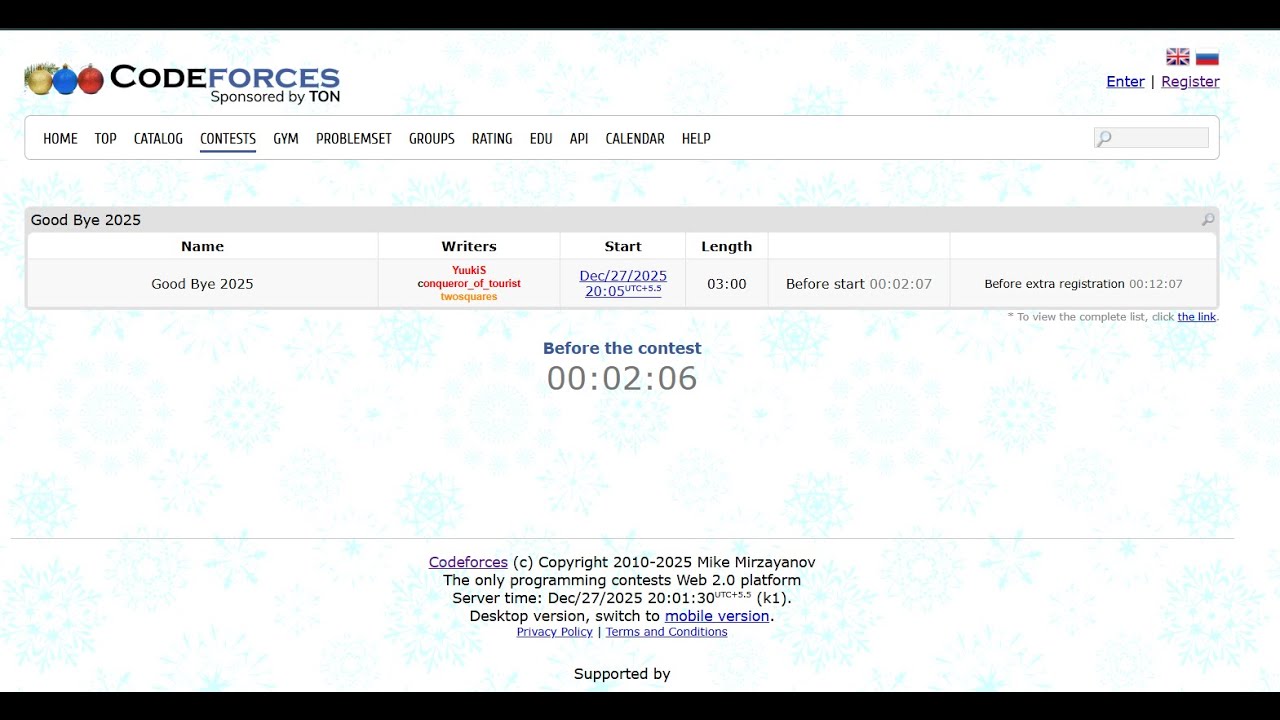This screenshot has height=720, width=1280.
Task: Open the TOP menu item
Action: tap(106, 139)
